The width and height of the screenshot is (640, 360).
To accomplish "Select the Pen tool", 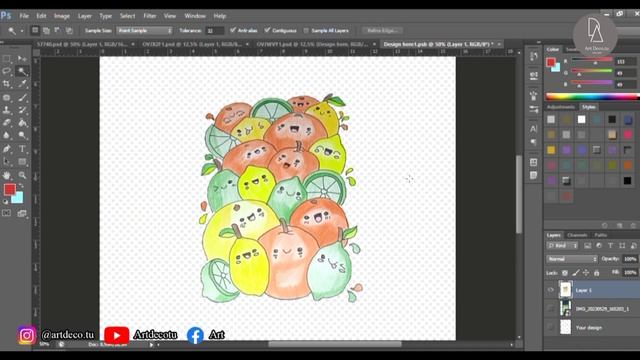I will pos(7,149).
